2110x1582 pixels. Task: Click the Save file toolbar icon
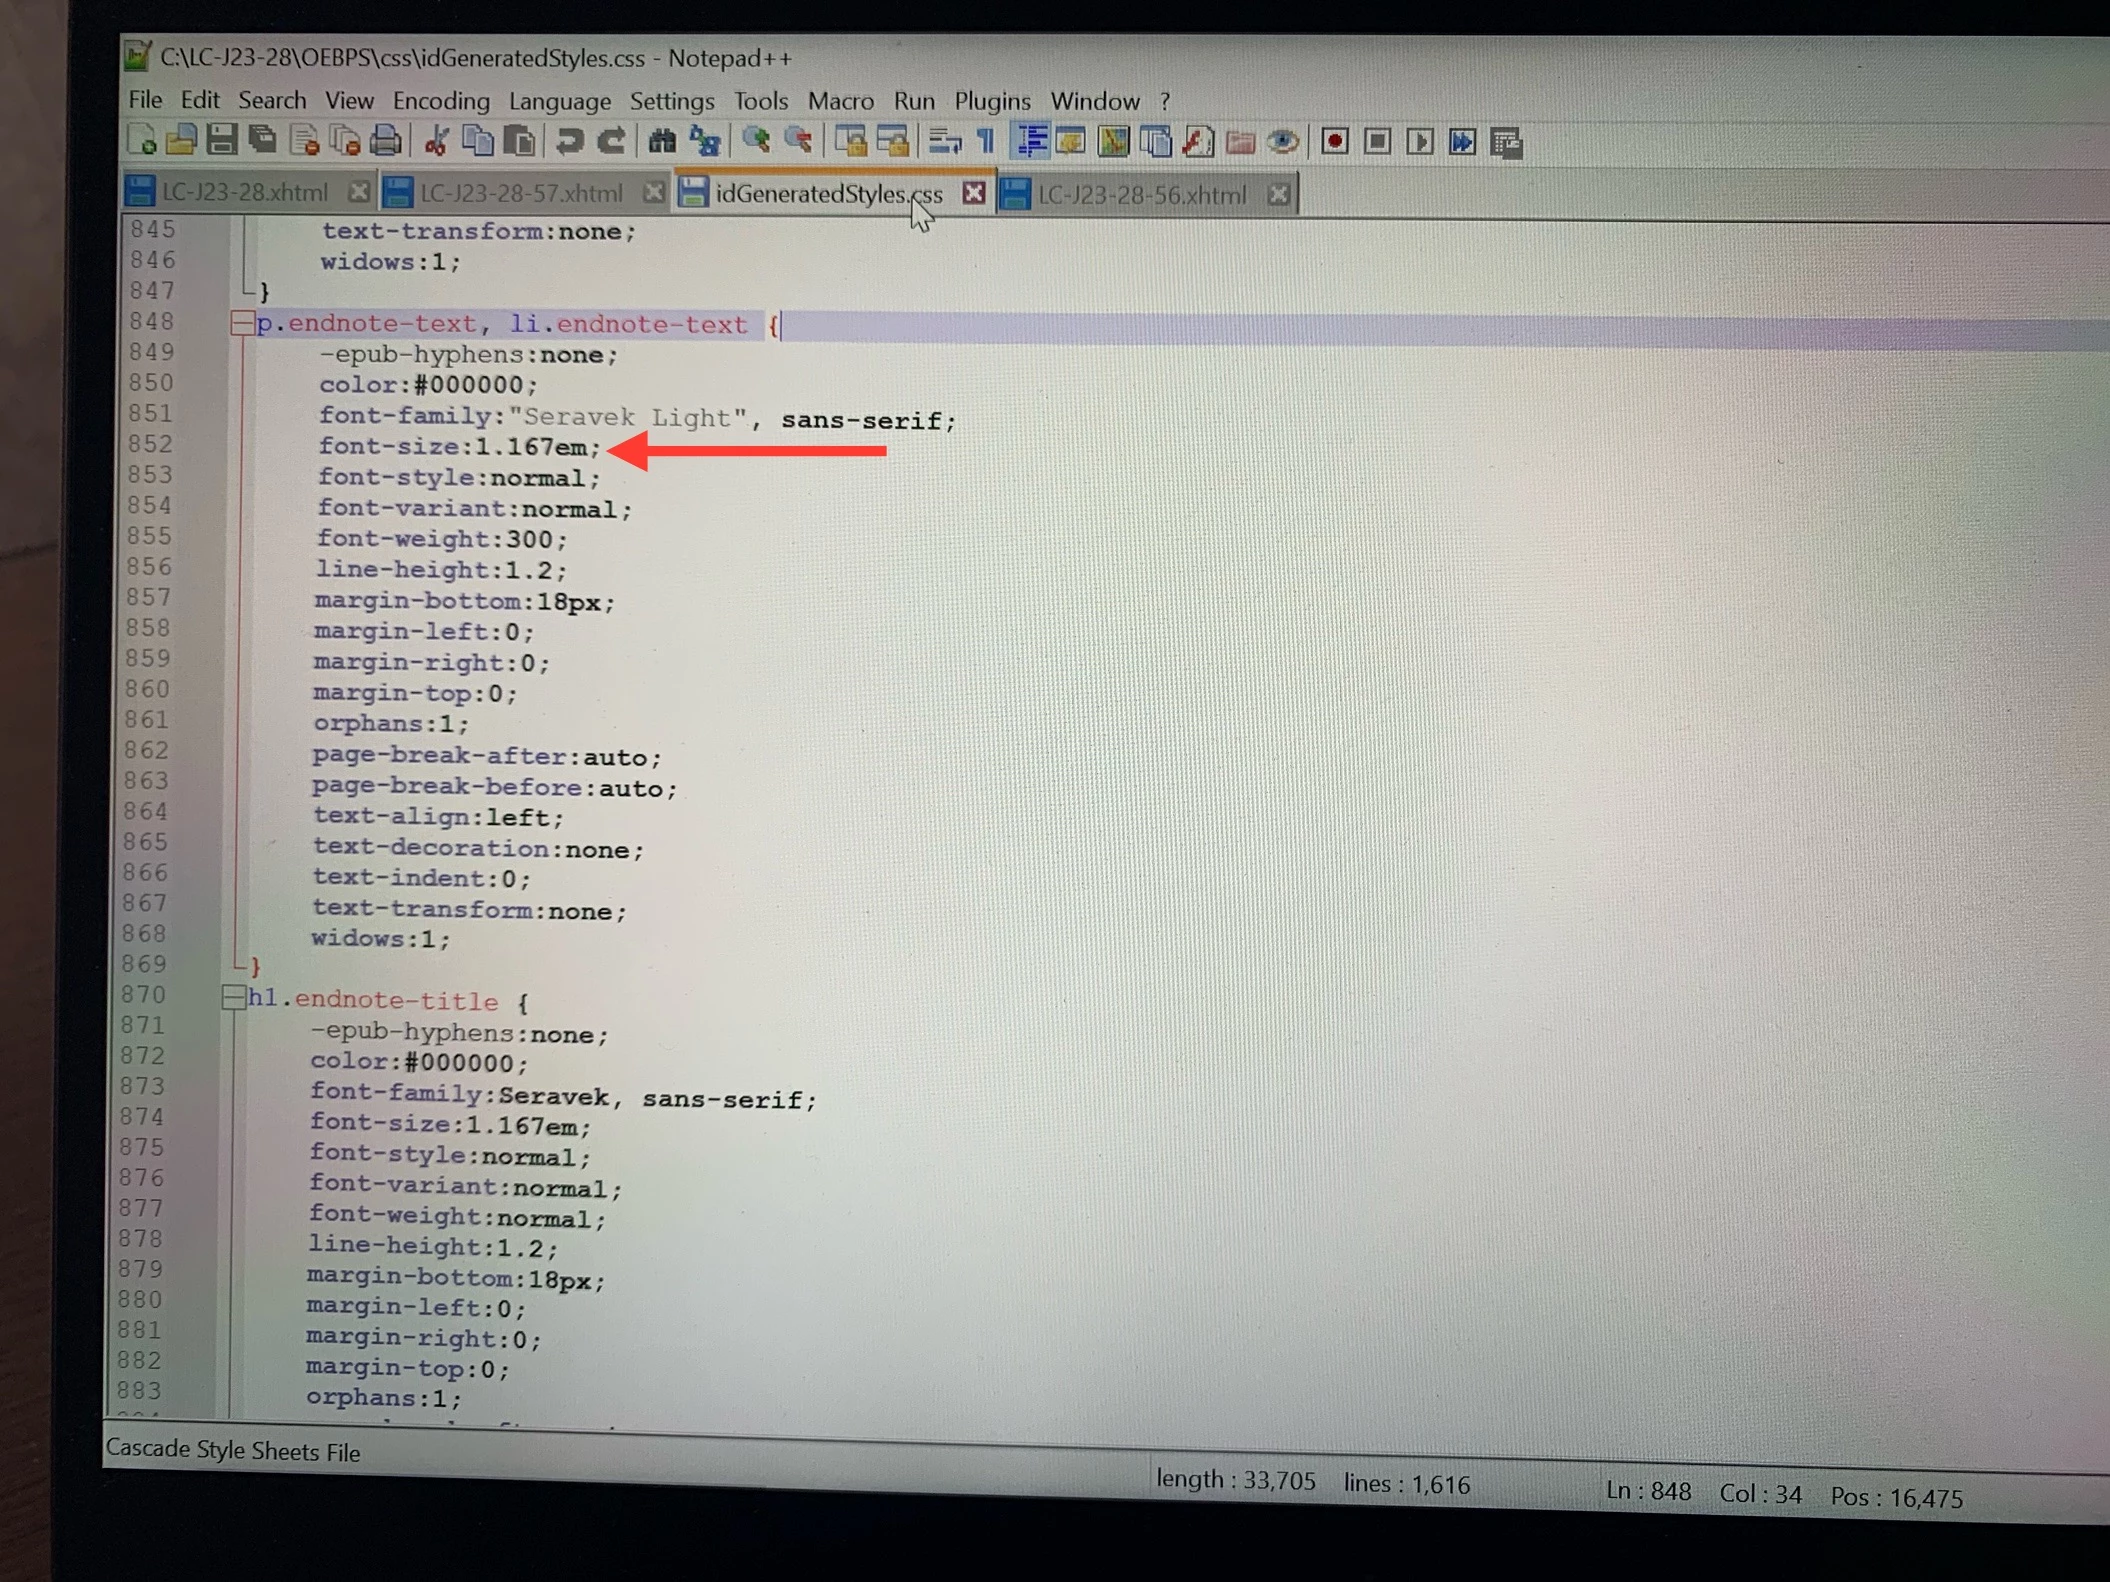[x=222, y=141]
